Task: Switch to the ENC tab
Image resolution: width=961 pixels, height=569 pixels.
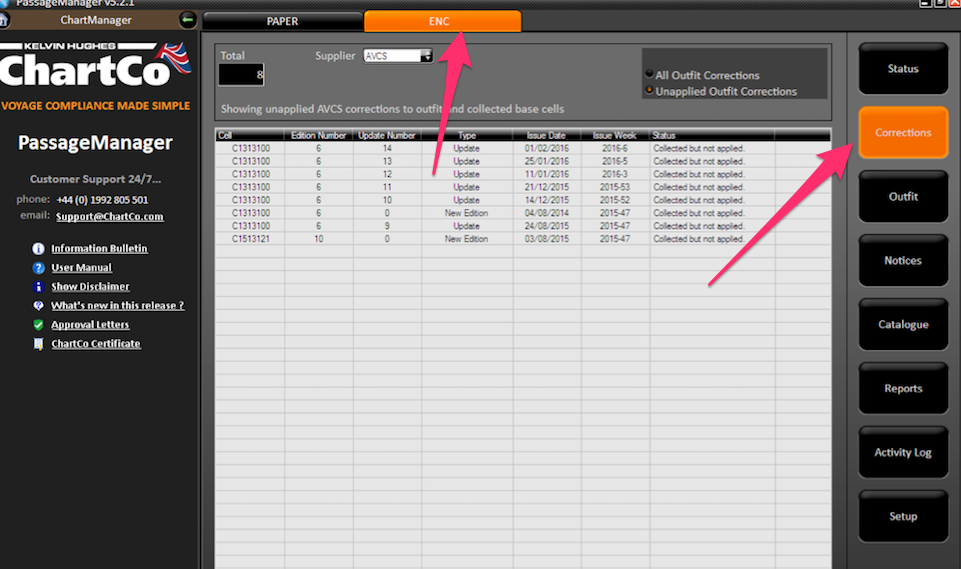Action: 443,21
